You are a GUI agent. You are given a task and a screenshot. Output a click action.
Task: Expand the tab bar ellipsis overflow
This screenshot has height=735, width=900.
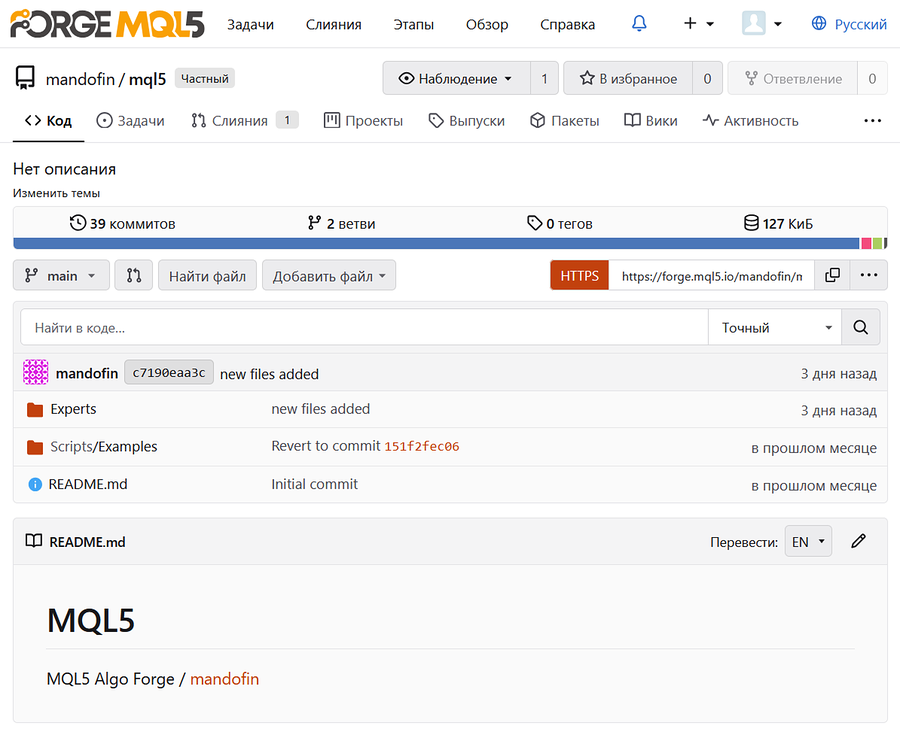tap(872, 120)
